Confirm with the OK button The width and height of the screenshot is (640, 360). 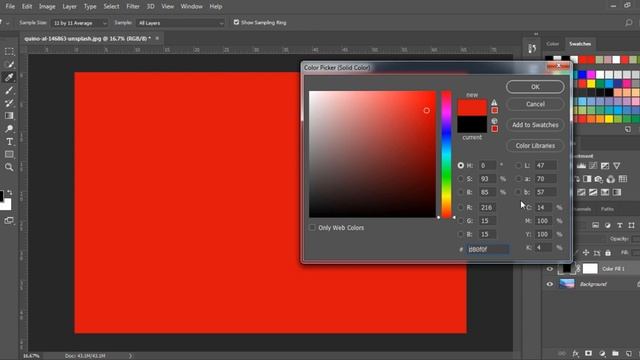point(535,87)
